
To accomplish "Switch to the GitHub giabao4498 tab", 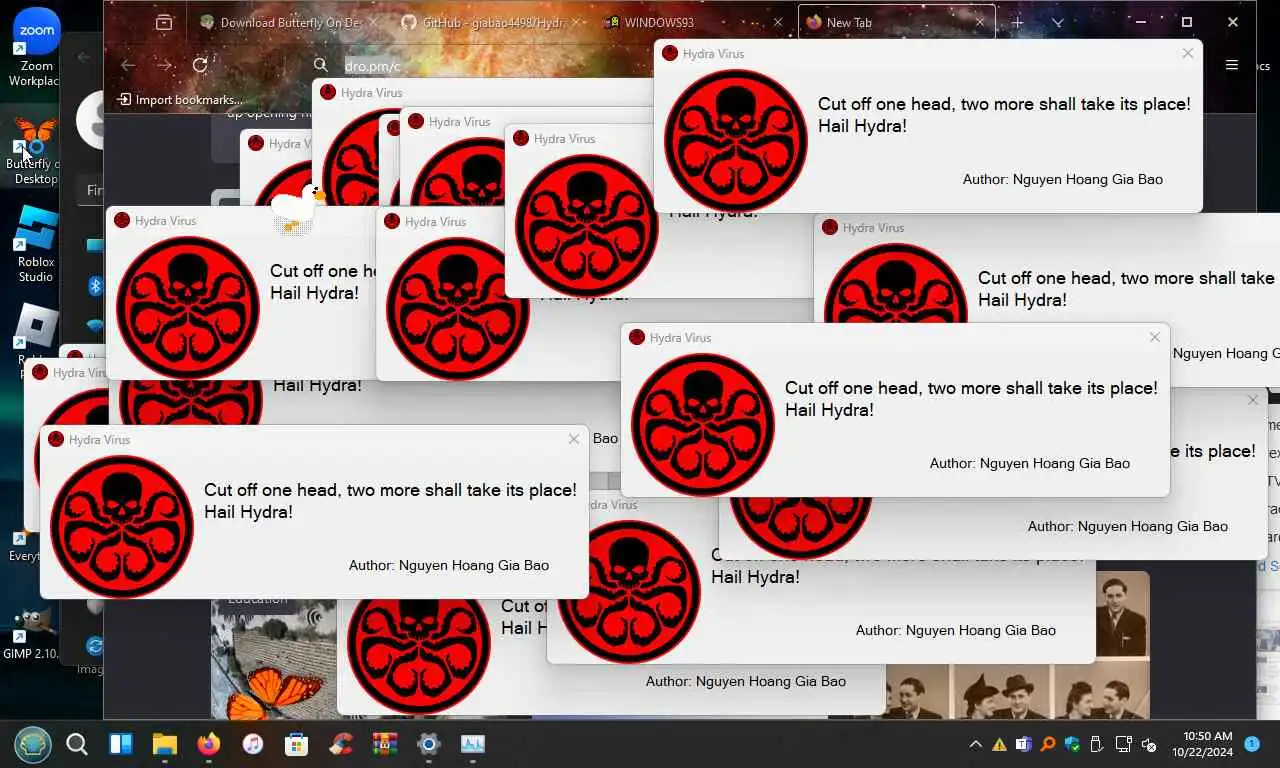I will [491, 22].
